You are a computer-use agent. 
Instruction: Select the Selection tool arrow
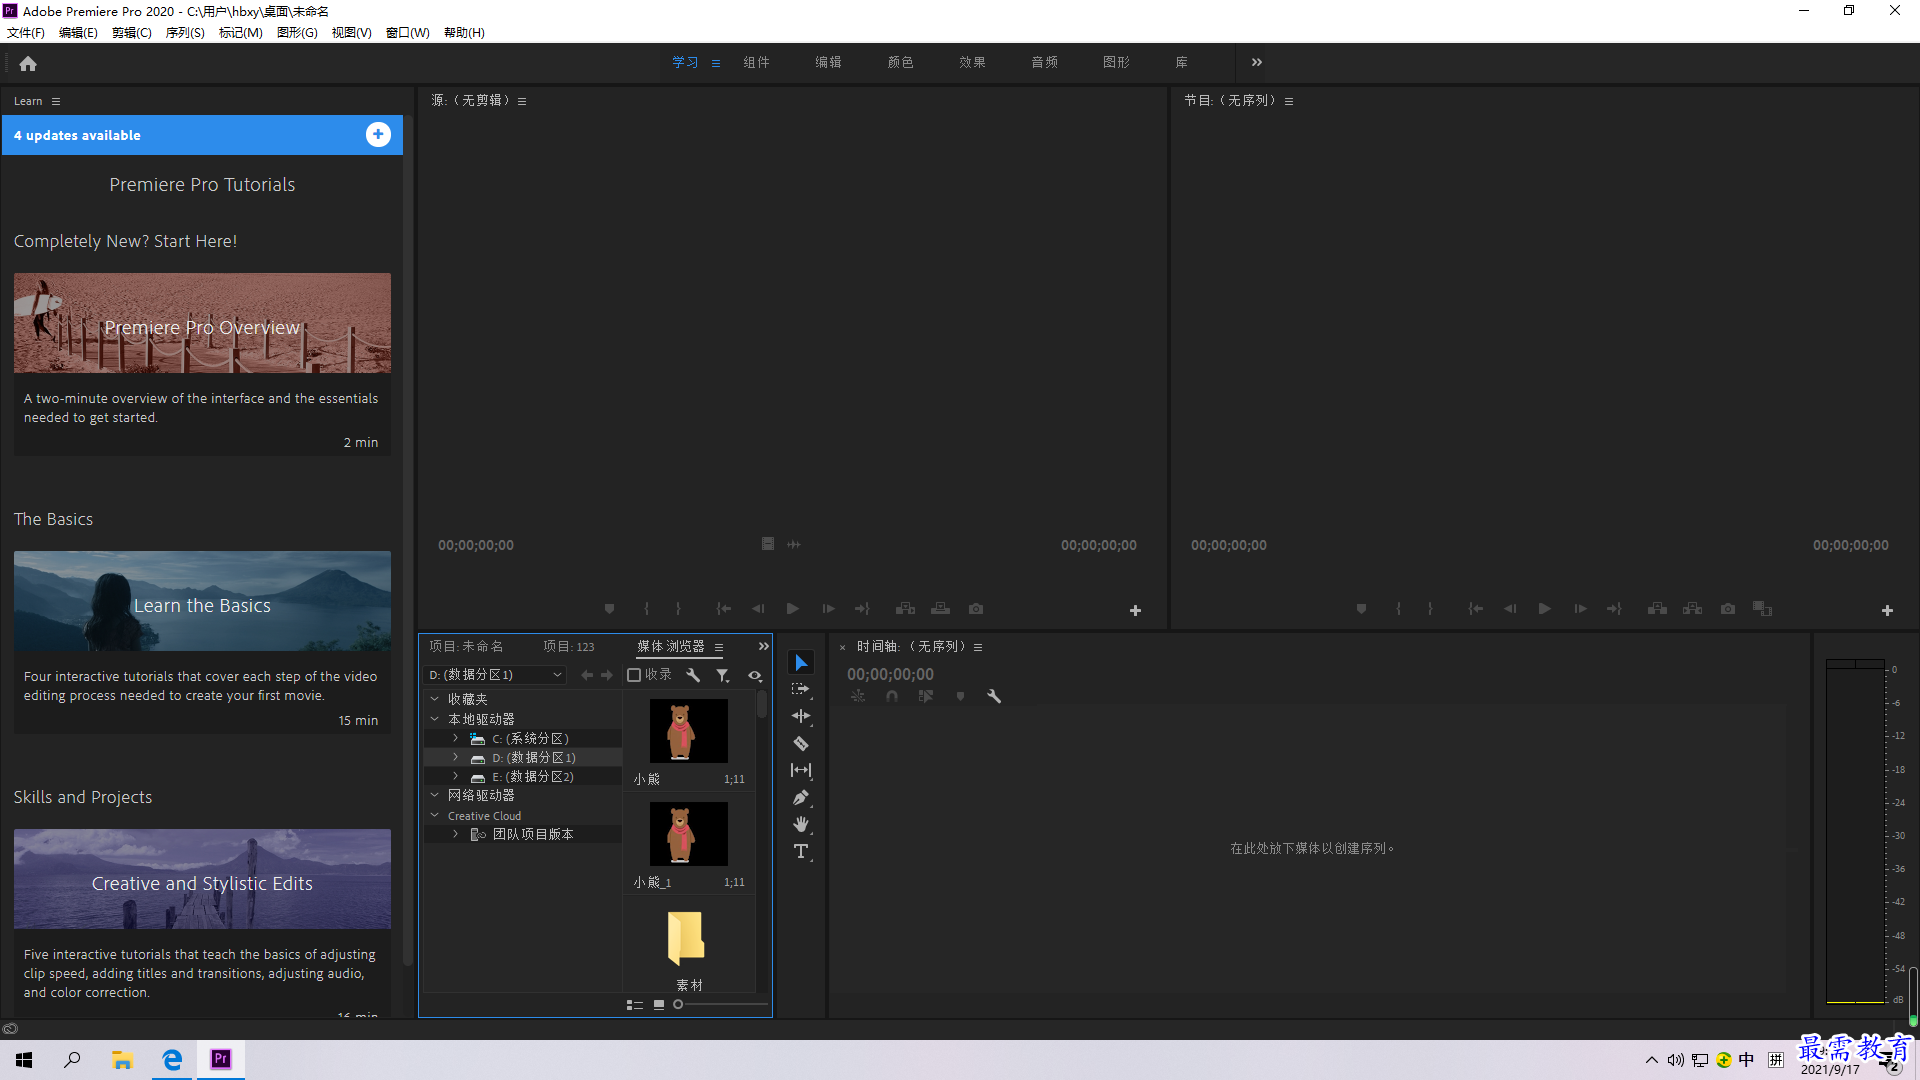click(x=801, y=663)
